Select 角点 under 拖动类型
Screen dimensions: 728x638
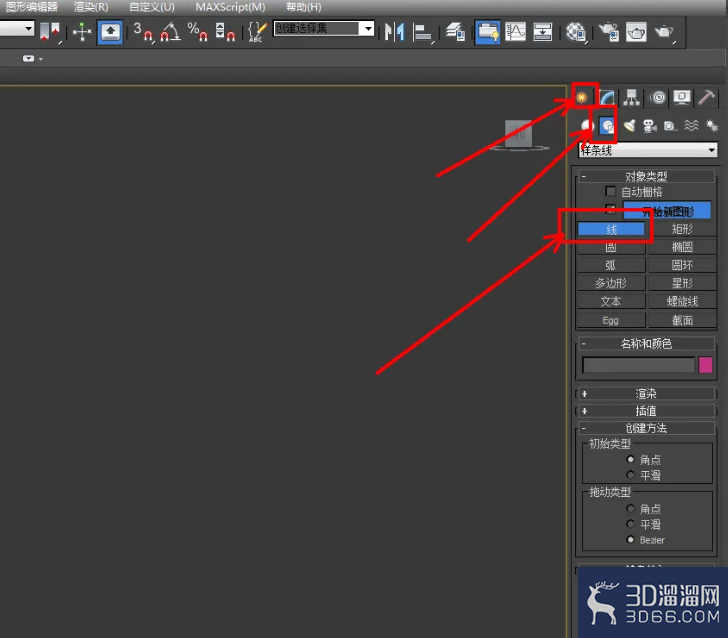pyautogui.click(x=630, y=508)
